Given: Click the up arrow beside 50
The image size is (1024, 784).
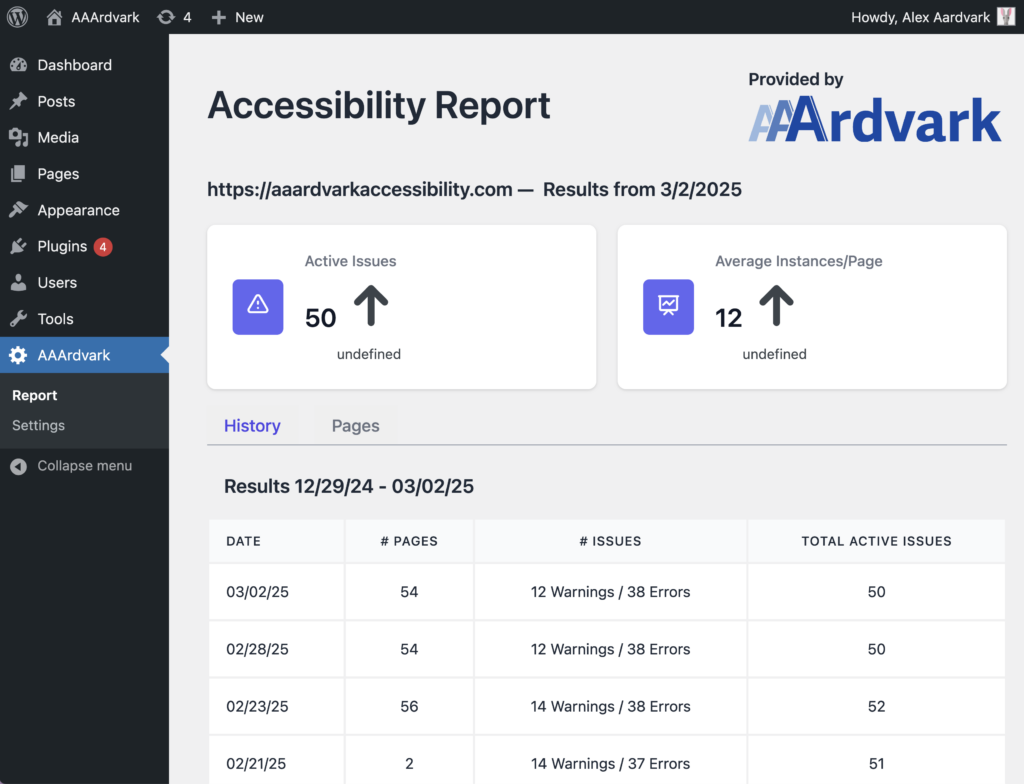Looking at the screenshot, I should point(371,305).
